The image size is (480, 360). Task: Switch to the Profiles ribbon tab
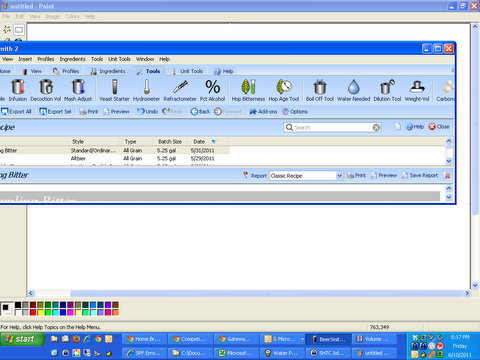66,71
